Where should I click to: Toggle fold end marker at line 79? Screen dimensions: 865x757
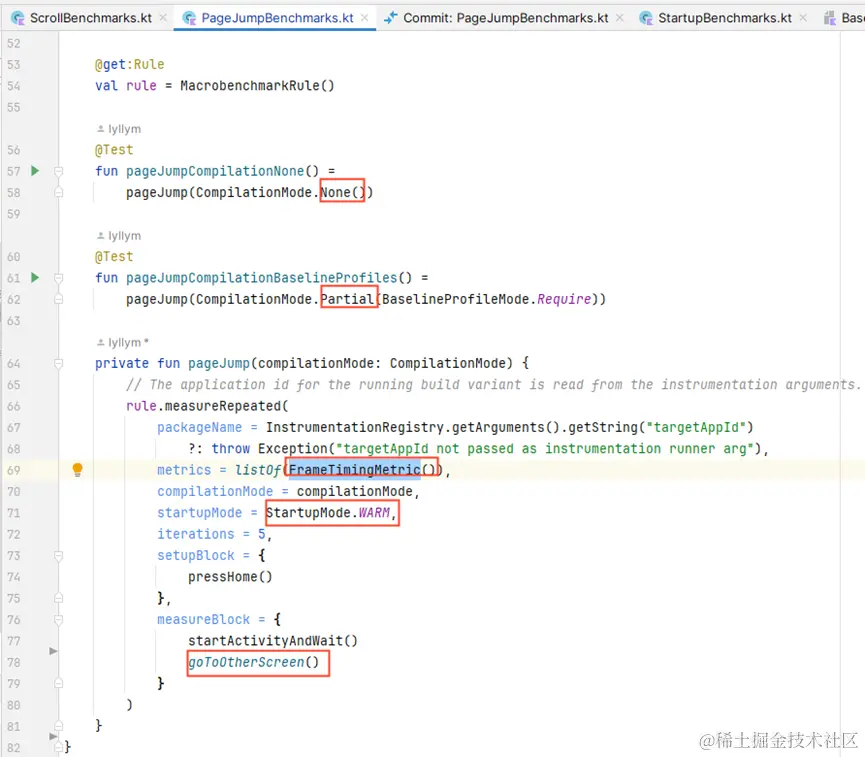58,684
